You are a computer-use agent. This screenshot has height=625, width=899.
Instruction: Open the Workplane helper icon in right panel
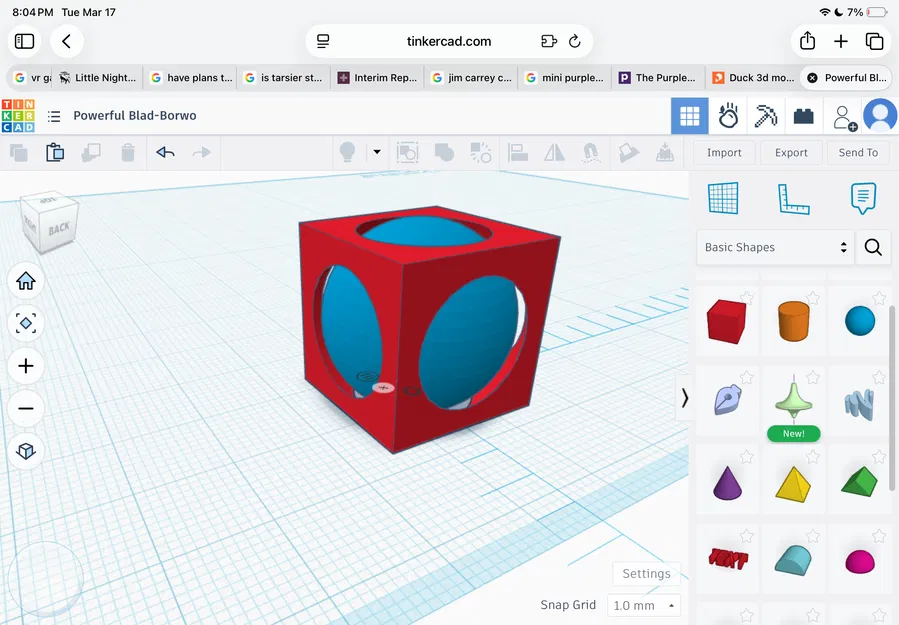[x=724, y=197]
